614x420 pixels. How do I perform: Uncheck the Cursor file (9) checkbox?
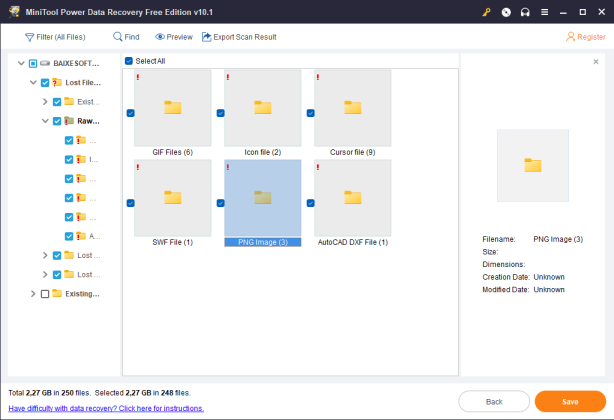(311, 113)
